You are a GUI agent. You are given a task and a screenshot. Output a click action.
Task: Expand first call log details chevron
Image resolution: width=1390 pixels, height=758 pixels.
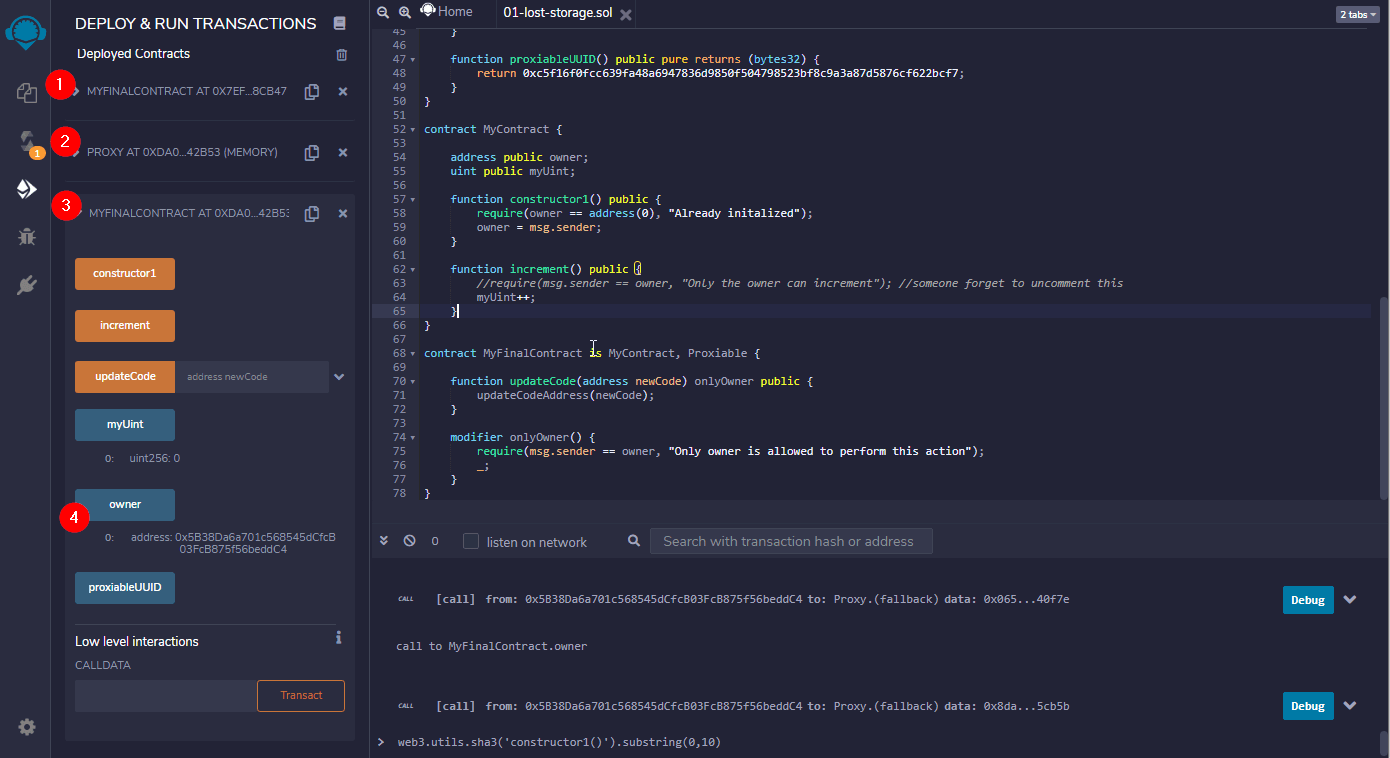pyautogui.click(x=1350, y=599)
